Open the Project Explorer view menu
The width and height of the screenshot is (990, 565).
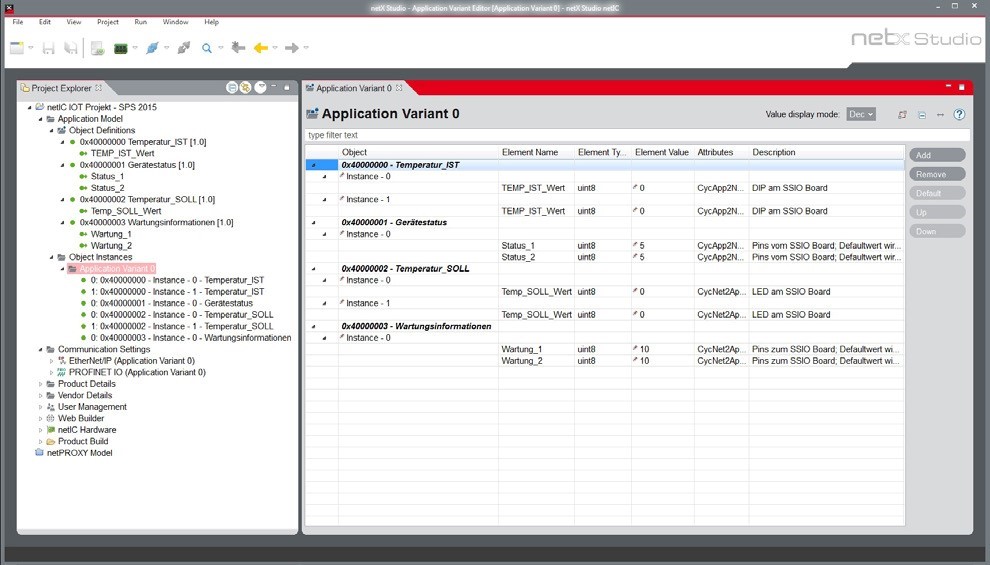pyautogui.click(x=260, y=88)
